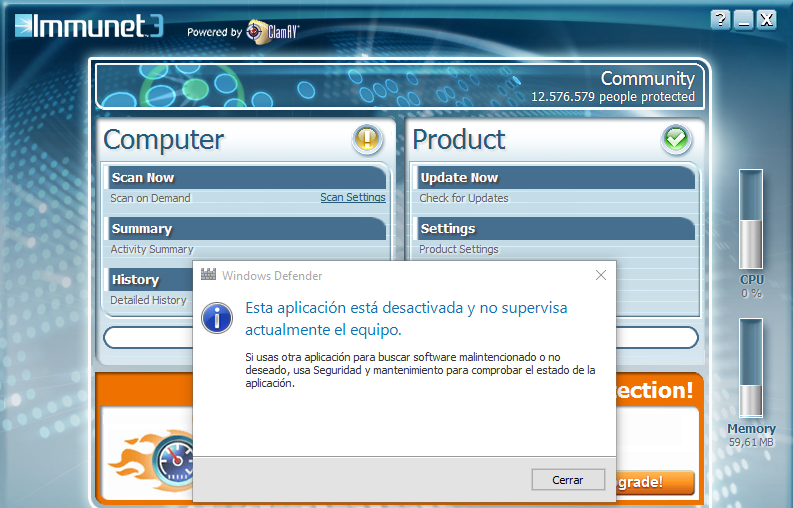Click the blue information icon in Defender dialog

click(x=217, y=318)
